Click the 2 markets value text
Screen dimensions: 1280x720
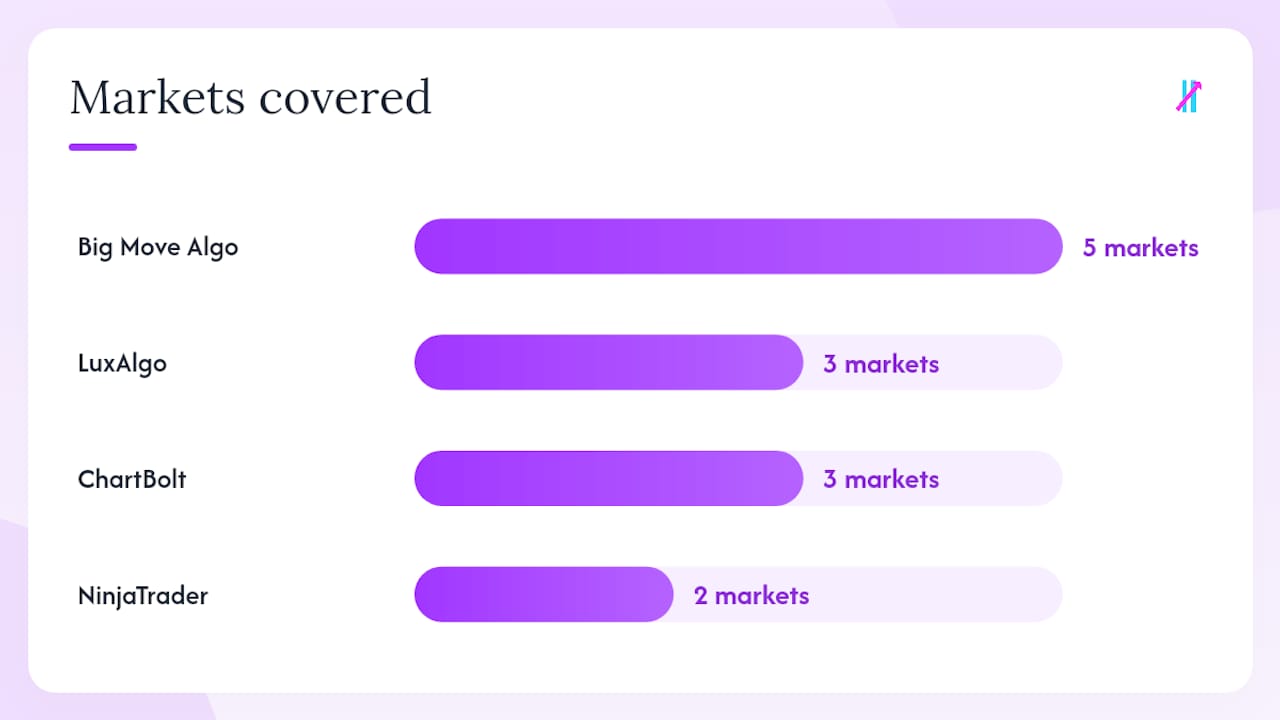751,596
